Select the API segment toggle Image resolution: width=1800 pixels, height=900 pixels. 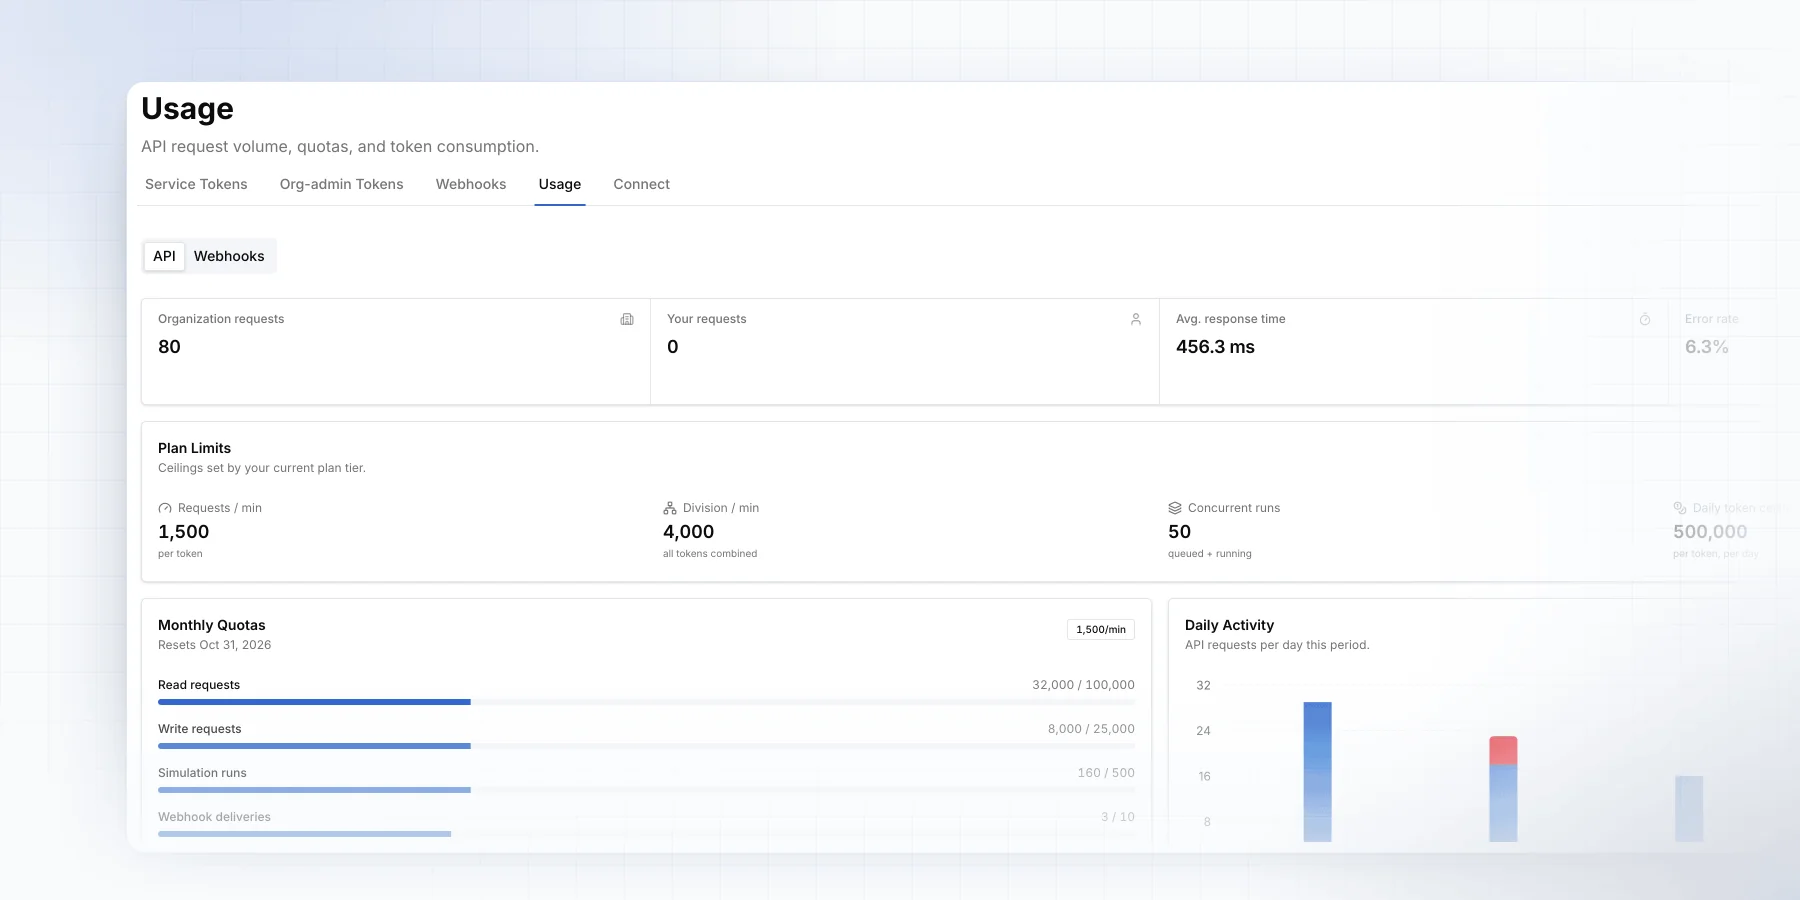coord(164,256)
